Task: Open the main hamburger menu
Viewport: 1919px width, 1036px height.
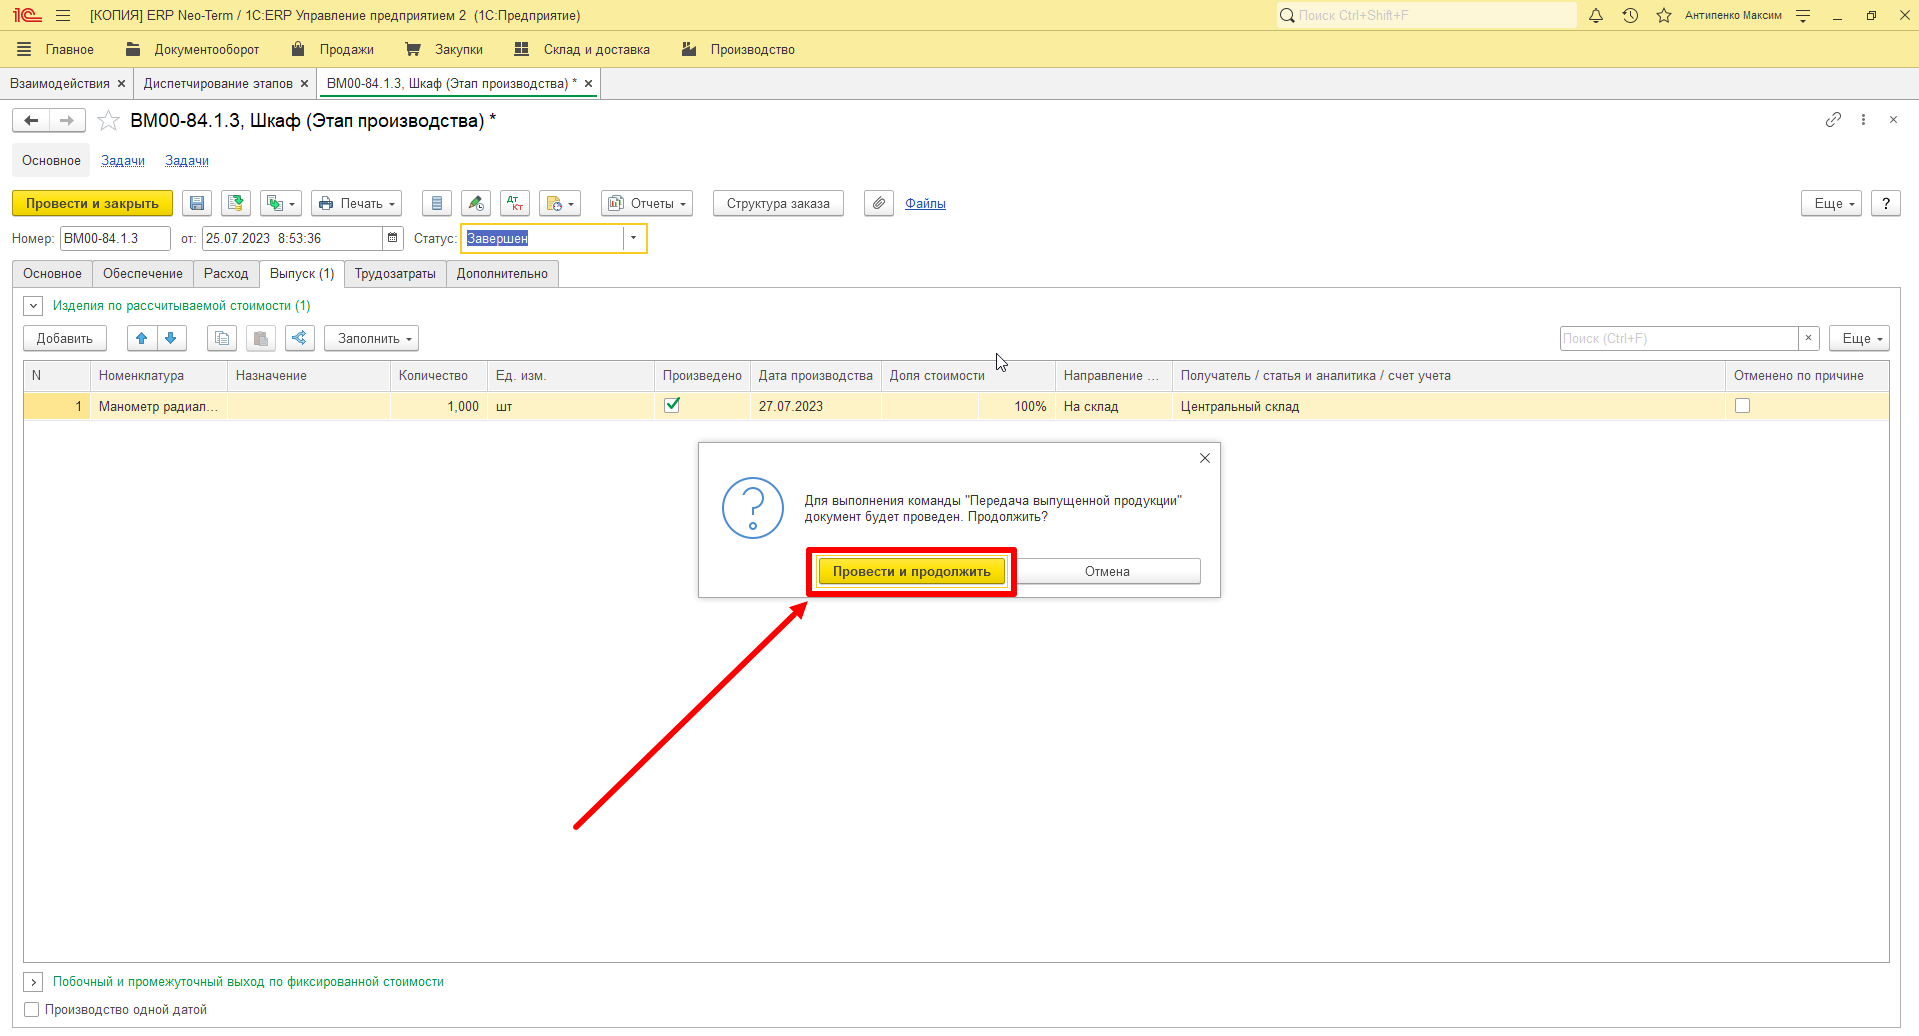Action: tap(63, 15)
